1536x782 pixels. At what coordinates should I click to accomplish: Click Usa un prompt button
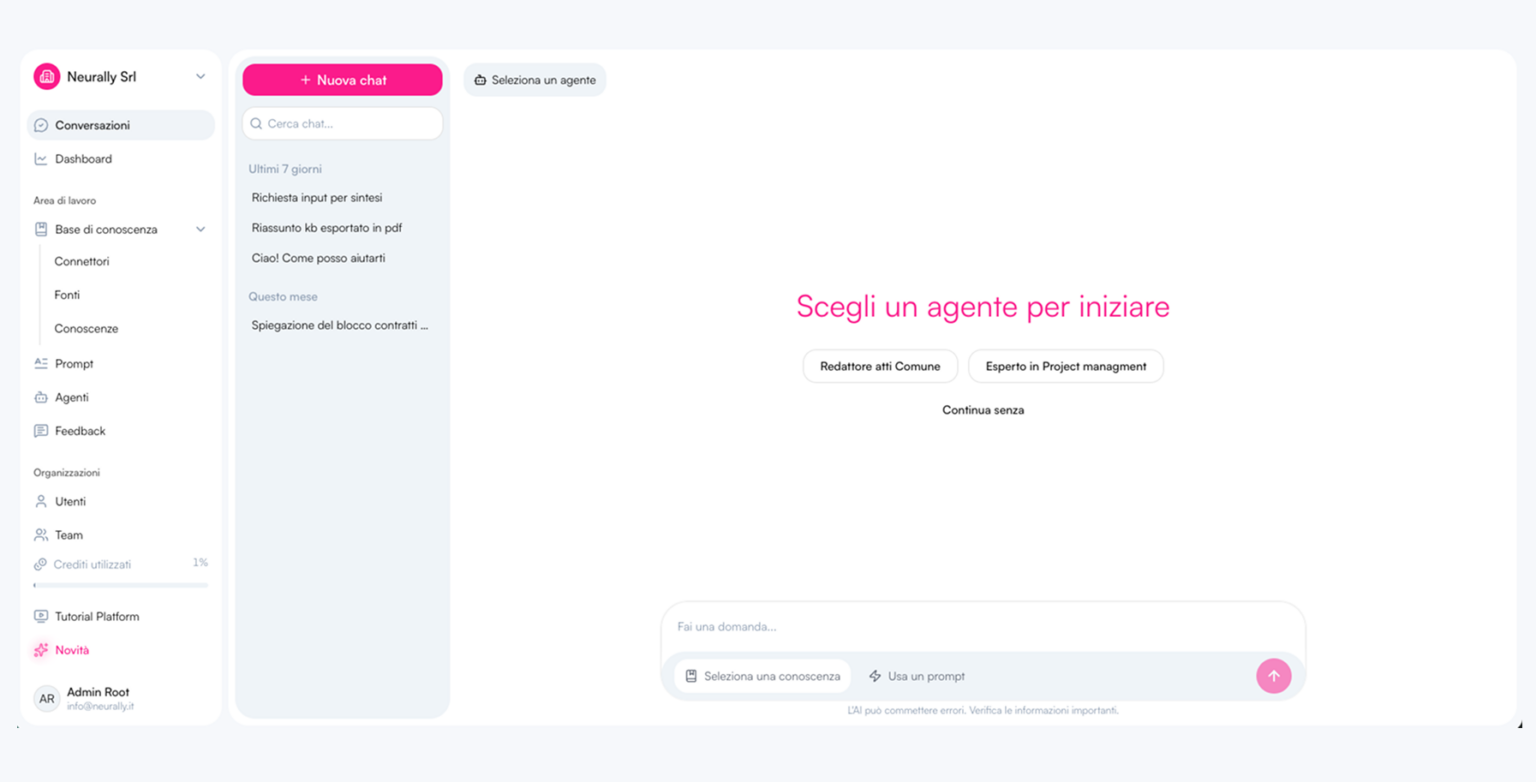pos(917,676)
